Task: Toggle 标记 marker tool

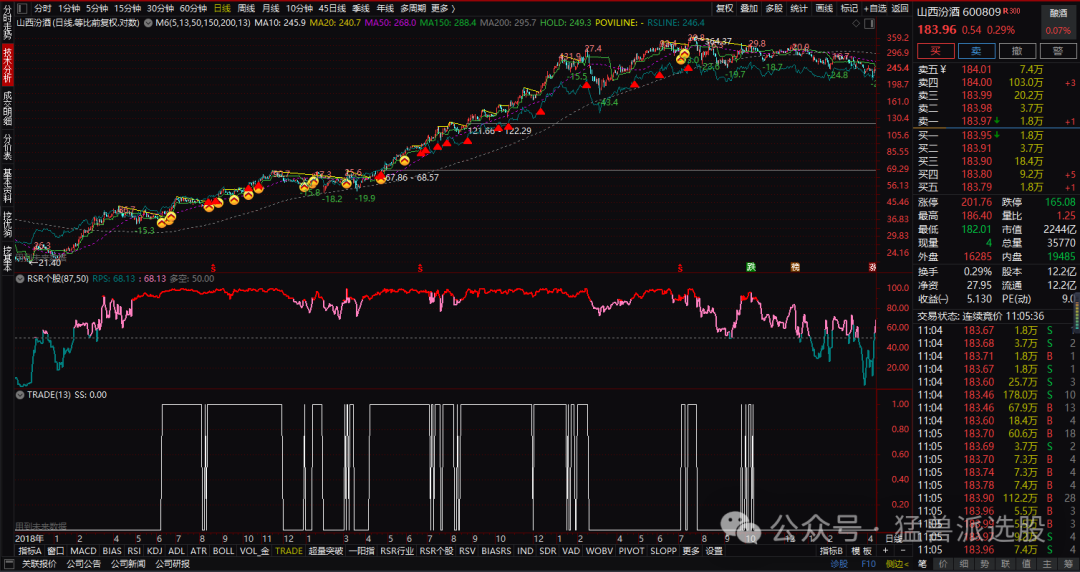Action: point(849,8)
